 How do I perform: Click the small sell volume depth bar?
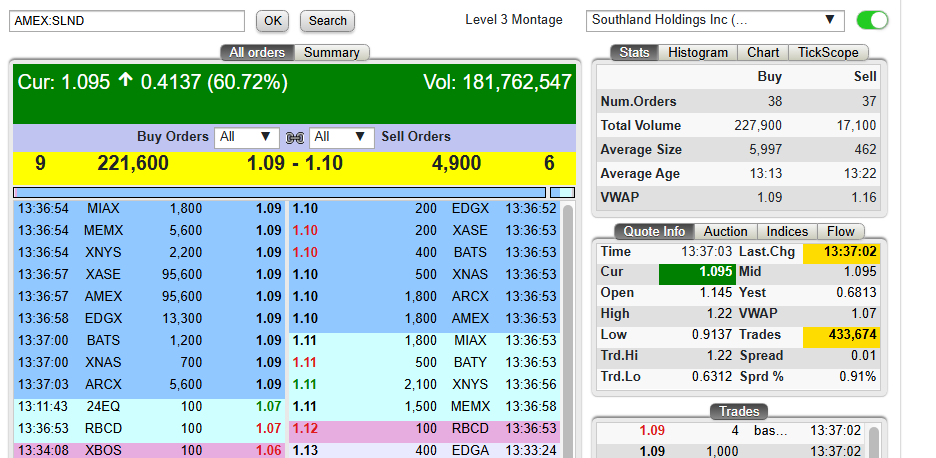coord(562,192)
